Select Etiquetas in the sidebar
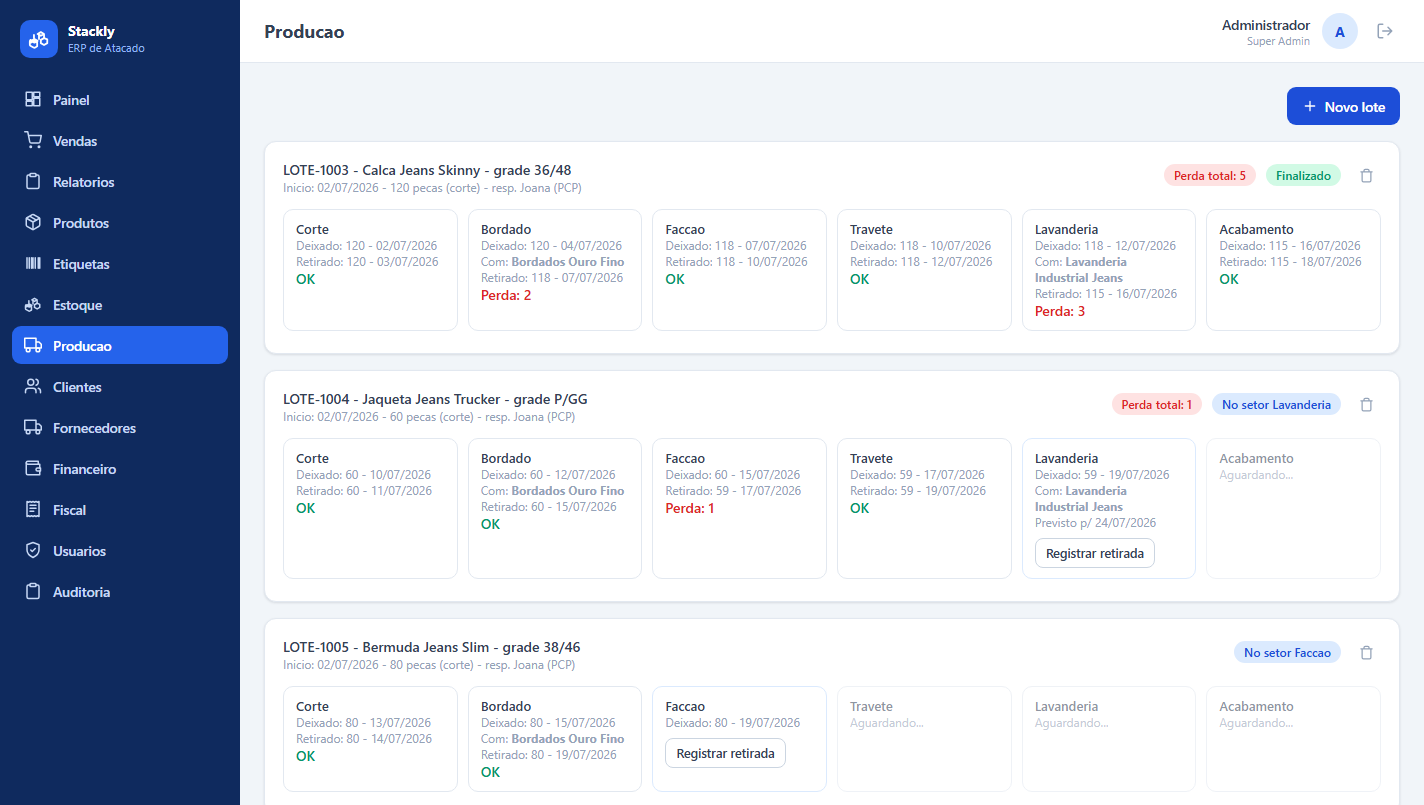Viewport: 1424px width, 805px height. pyautogui.click(x=120, y=264)
